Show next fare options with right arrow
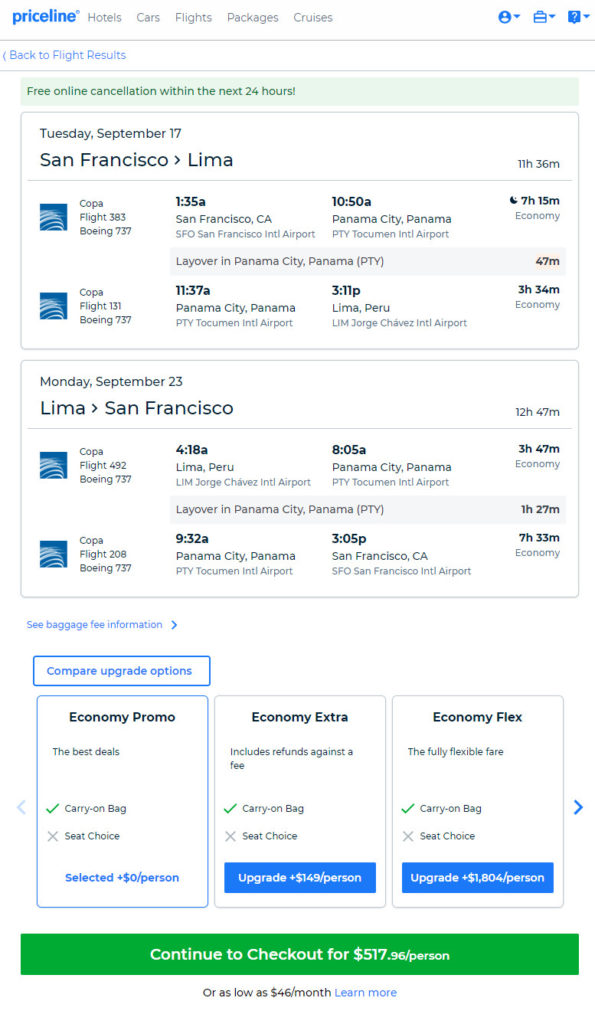The height and width of the screenshot is (1024, 595). 578,807
